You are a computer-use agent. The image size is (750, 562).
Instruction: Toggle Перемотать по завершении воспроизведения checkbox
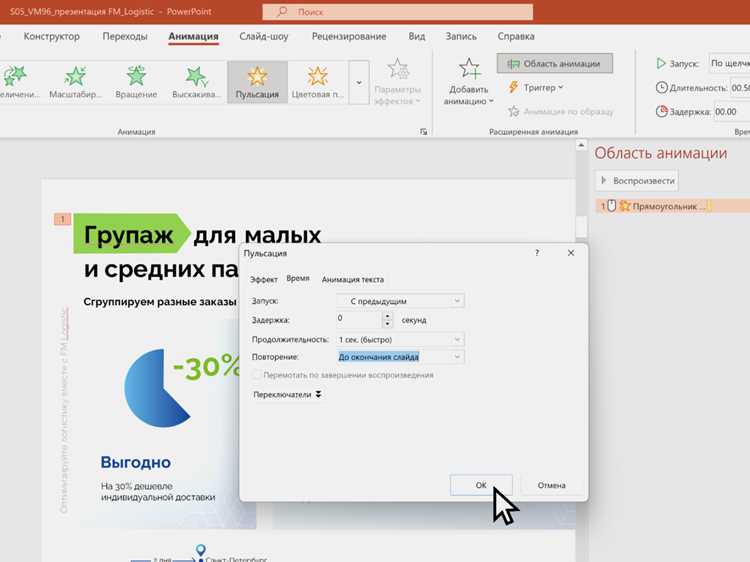tap(256, 375)
